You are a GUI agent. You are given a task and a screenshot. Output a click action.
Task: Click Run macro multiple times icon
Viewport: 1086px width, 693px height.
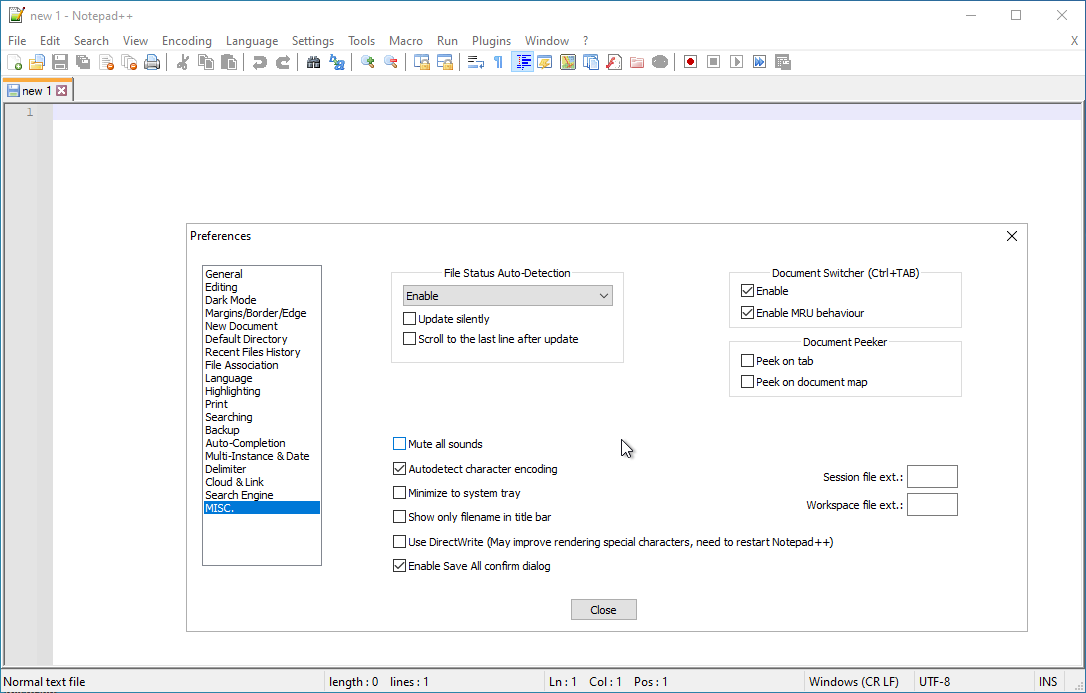(760, 62)
